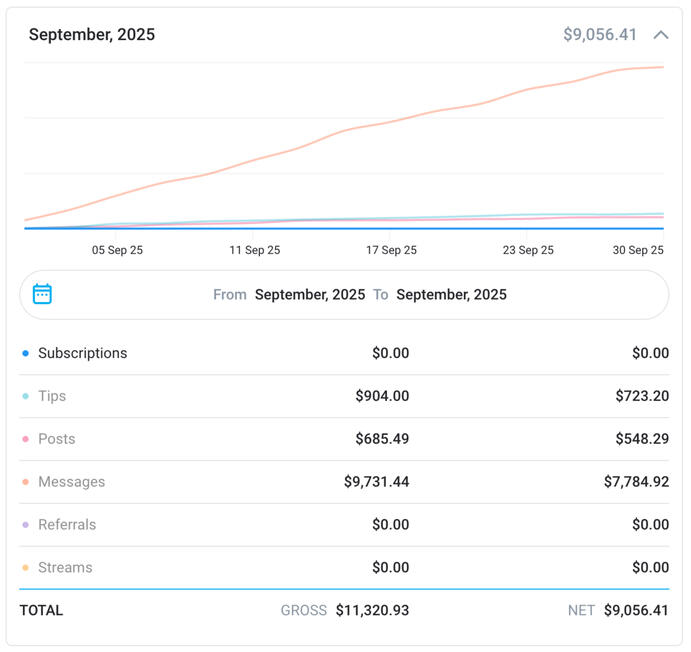Screen dimensions: 691x652
Task: Click the Subscriptions row label
Action: pos(82,353)
